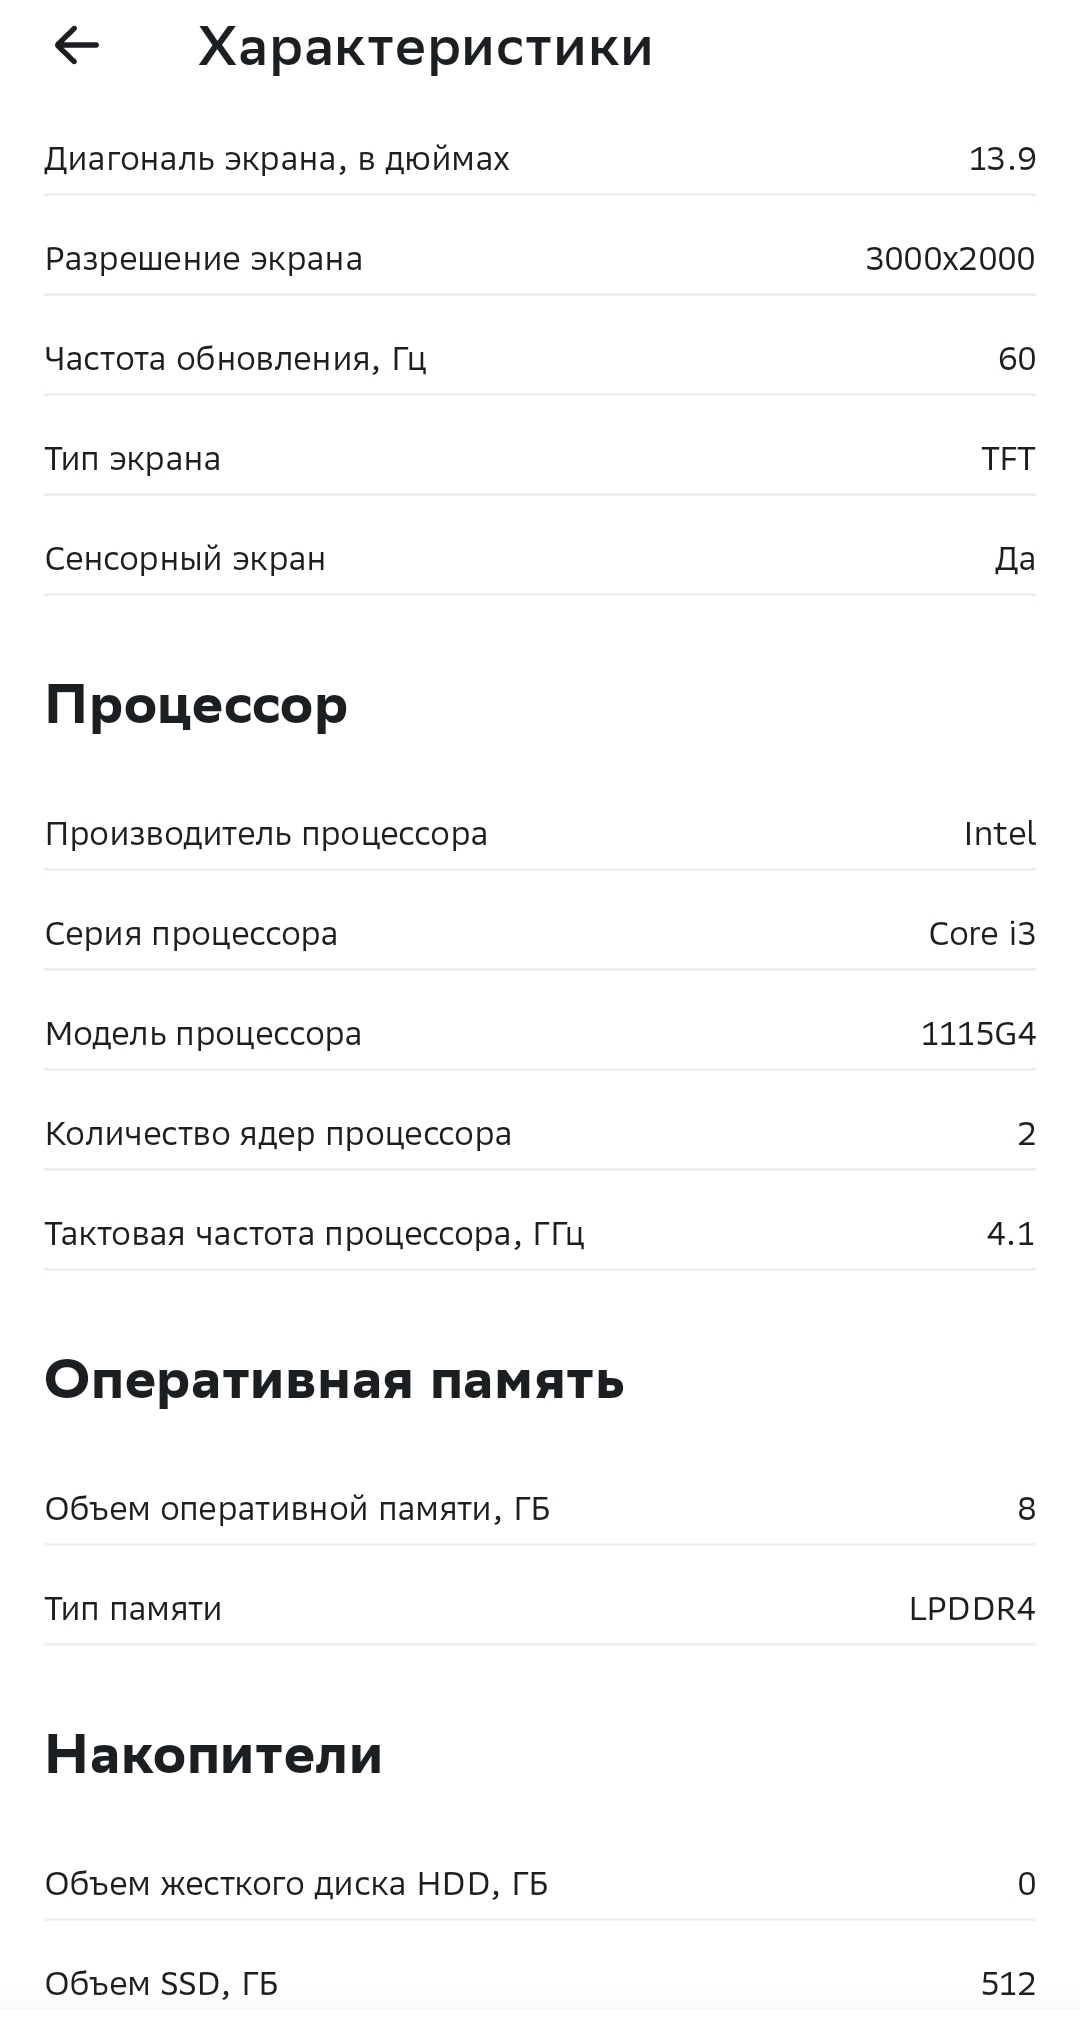Viewport: 1080px width, 2044px height.
Task: Click the Оперативная память section heading
Action: click(334, 1380)
